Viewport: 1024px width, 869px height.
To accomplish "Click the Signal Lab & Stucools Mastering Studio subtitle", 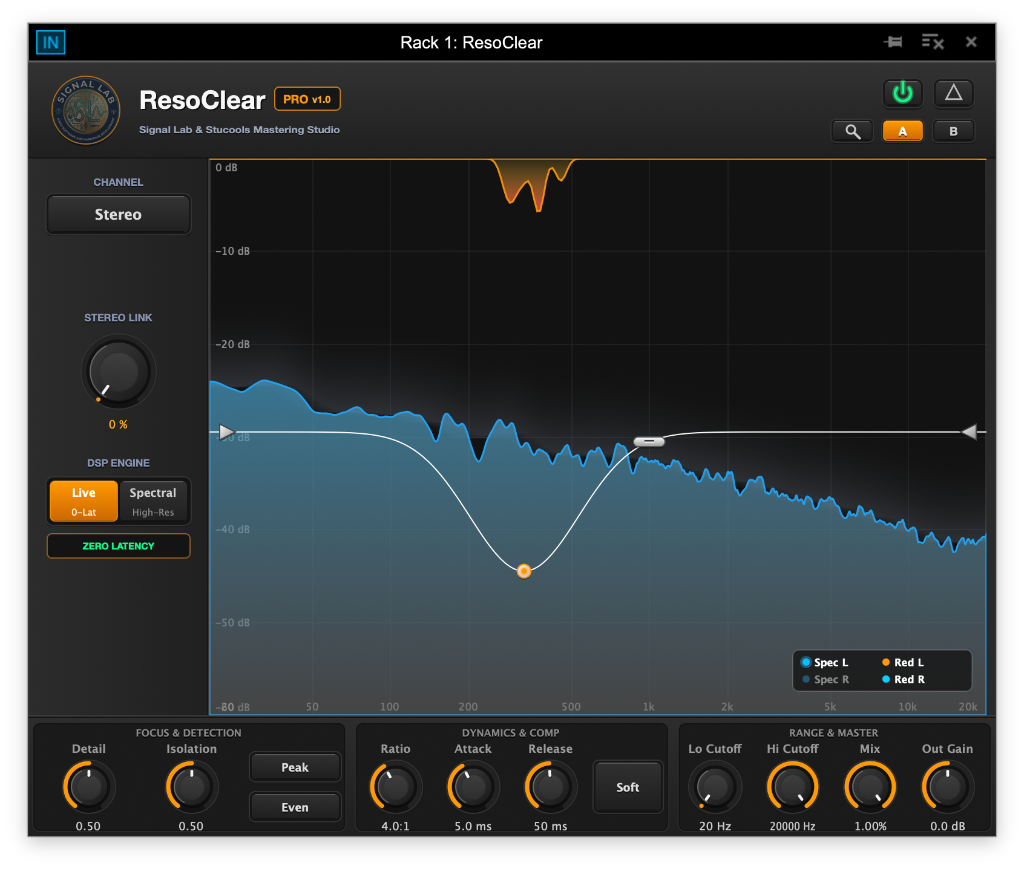I will click(x=239, y=129).
